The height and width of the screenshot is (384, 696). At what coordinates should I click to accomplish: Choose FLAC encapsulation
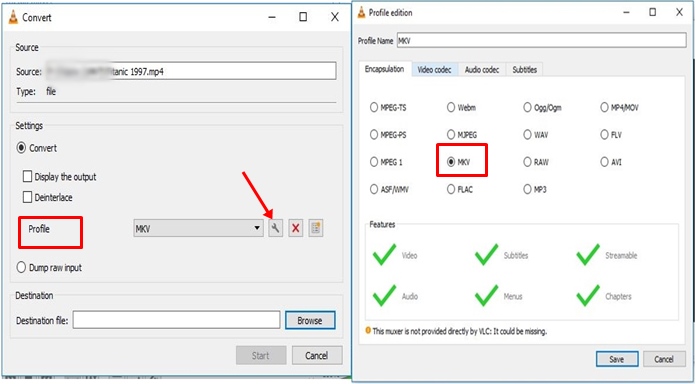pos(451,190)
